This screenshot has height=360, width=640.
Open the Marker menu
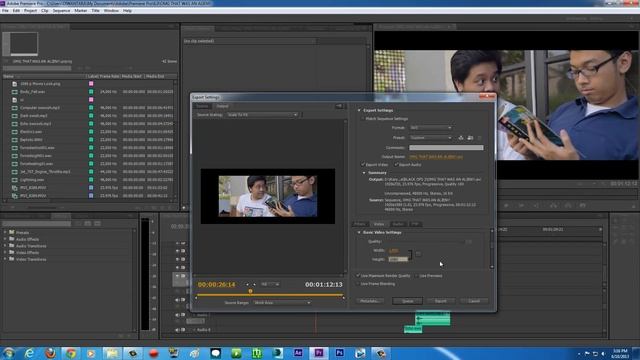pyautogui.click(x=80, y=11)
